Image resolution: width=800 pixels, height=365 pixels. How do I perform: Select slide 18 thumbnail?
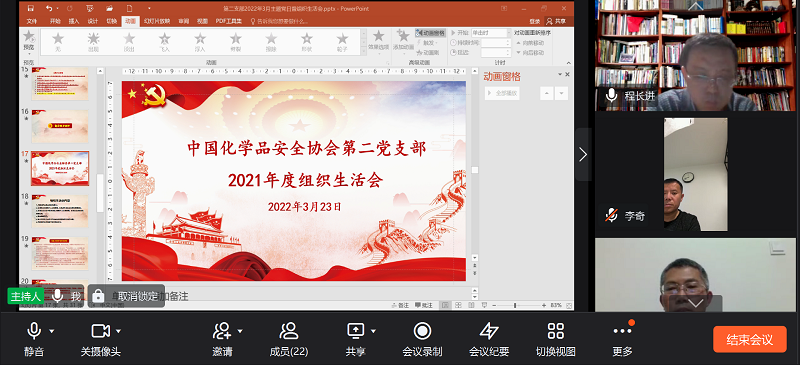(x=60, y=211)
